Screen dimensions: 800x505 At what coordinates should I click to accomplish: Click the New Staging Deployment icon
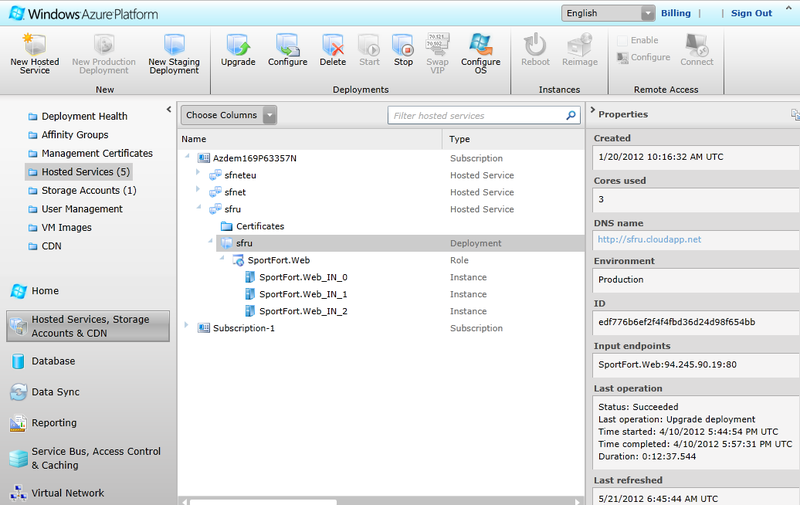(174, 44)
